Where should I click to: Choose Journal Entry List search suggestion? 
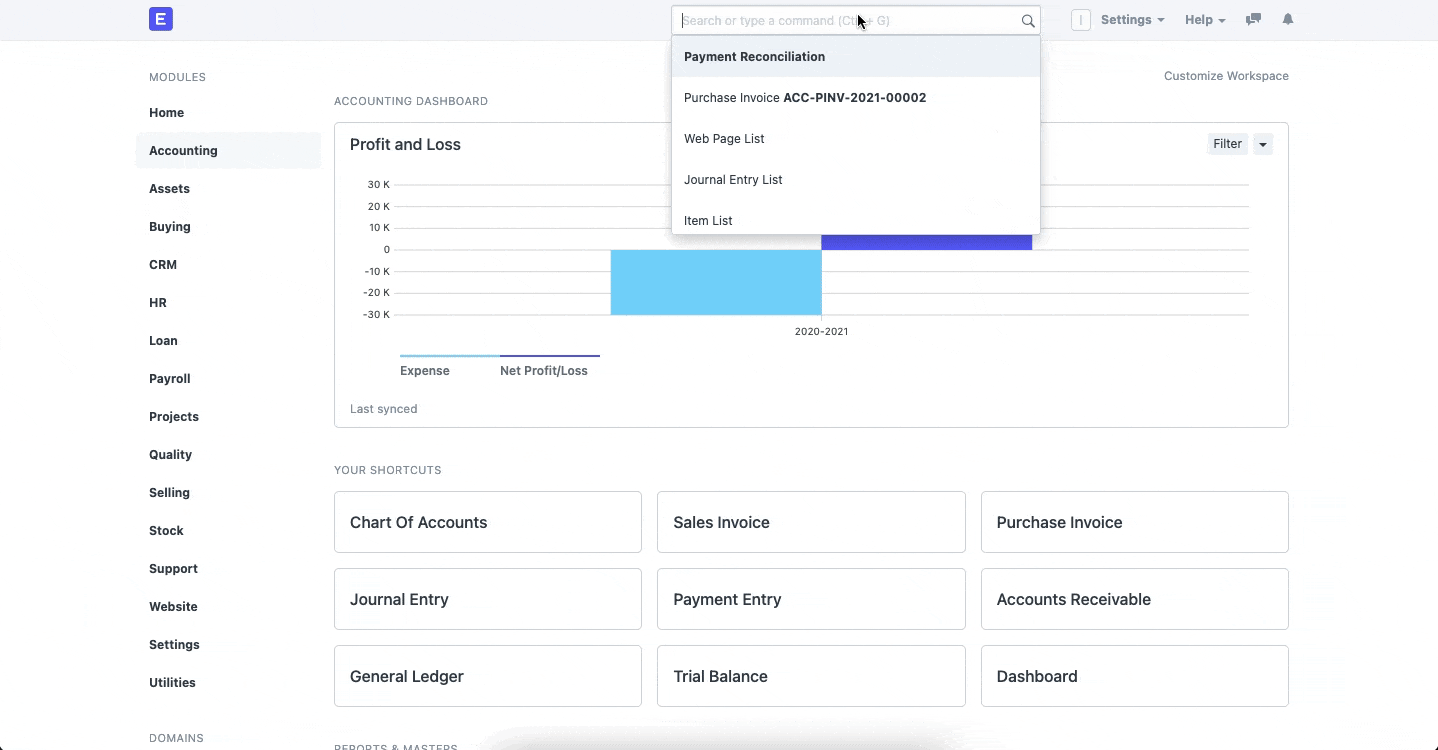[x=732, y=180]
